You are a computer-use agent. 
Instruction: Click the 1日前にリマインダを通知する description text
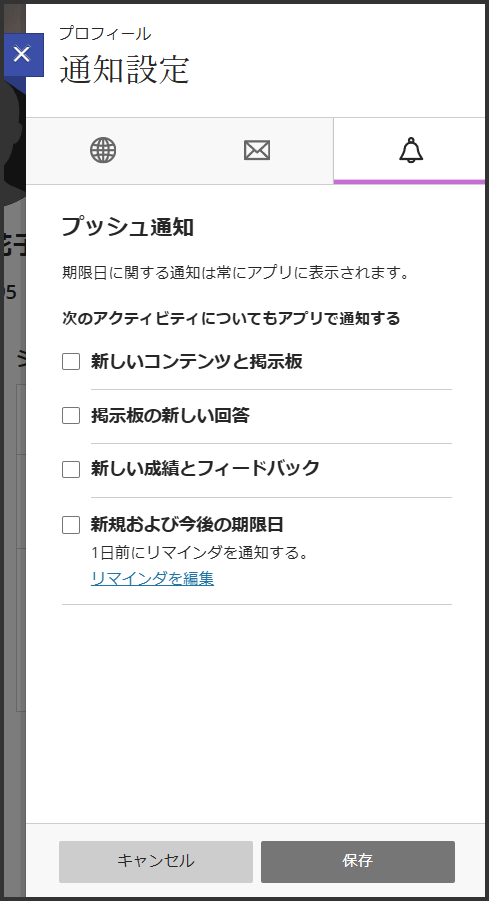click(201, 553)
